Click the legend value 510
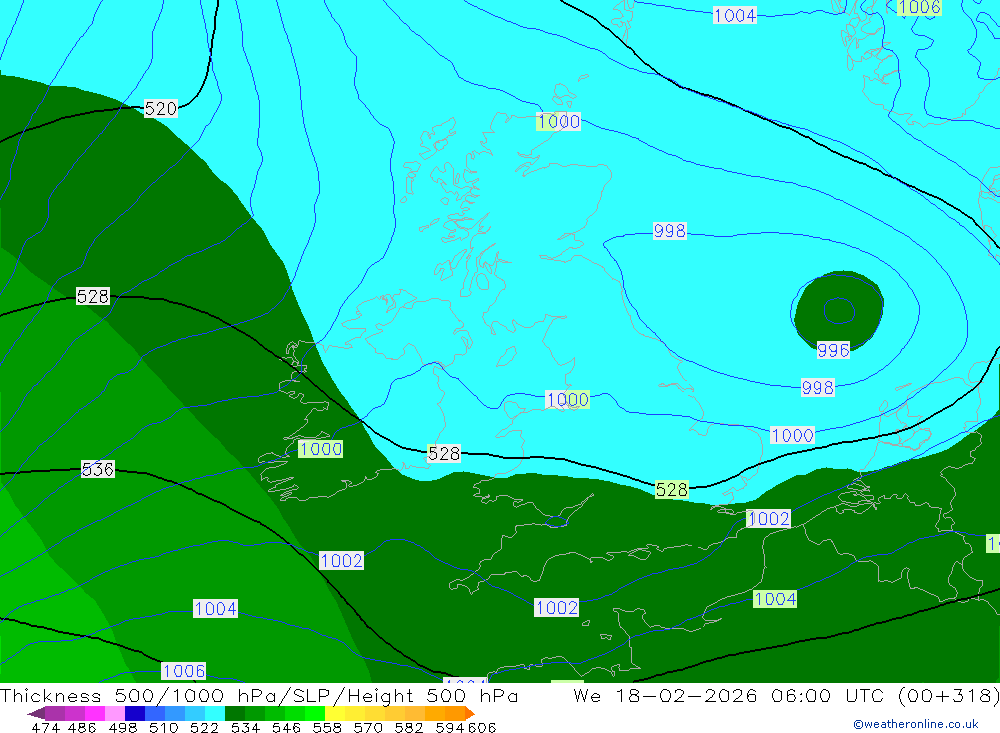 coord(163,727)
